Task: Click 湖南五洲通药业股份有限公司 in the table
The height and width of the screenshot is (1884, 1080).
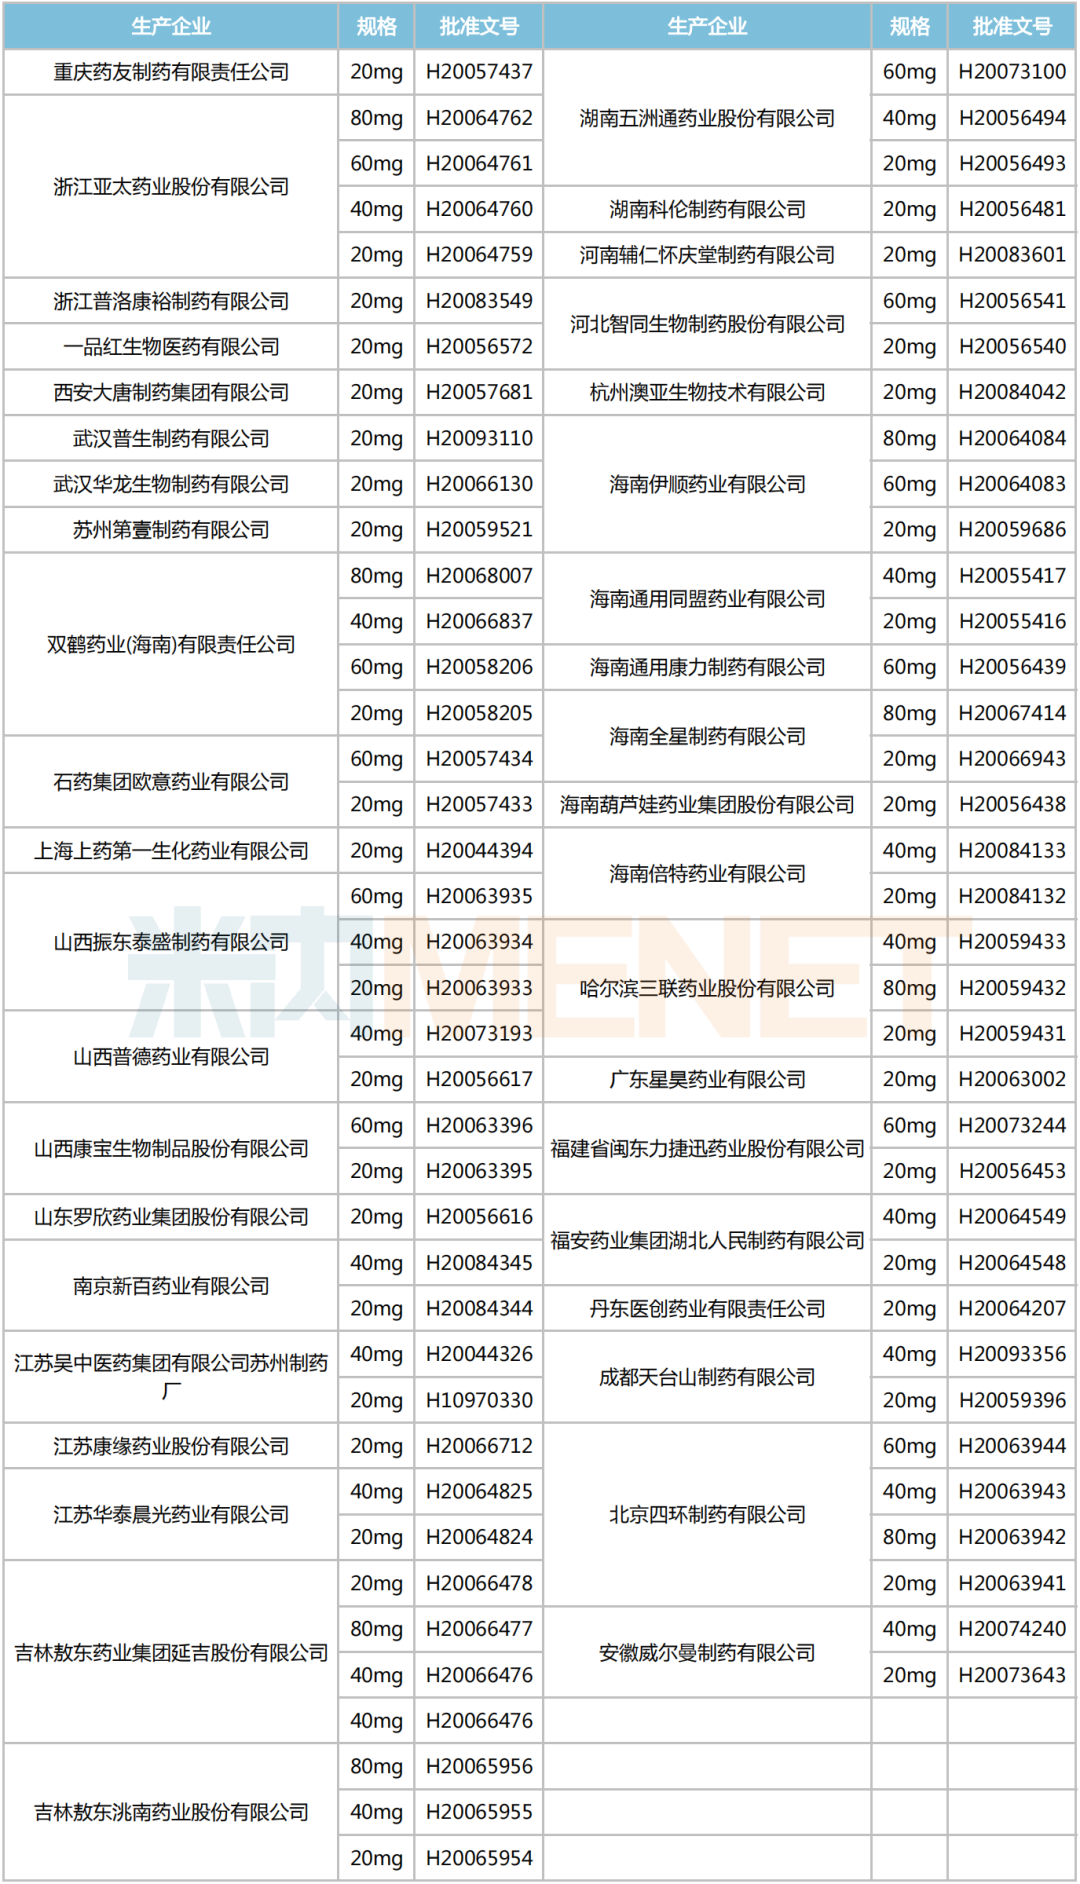Action: (x=707, y=118)
